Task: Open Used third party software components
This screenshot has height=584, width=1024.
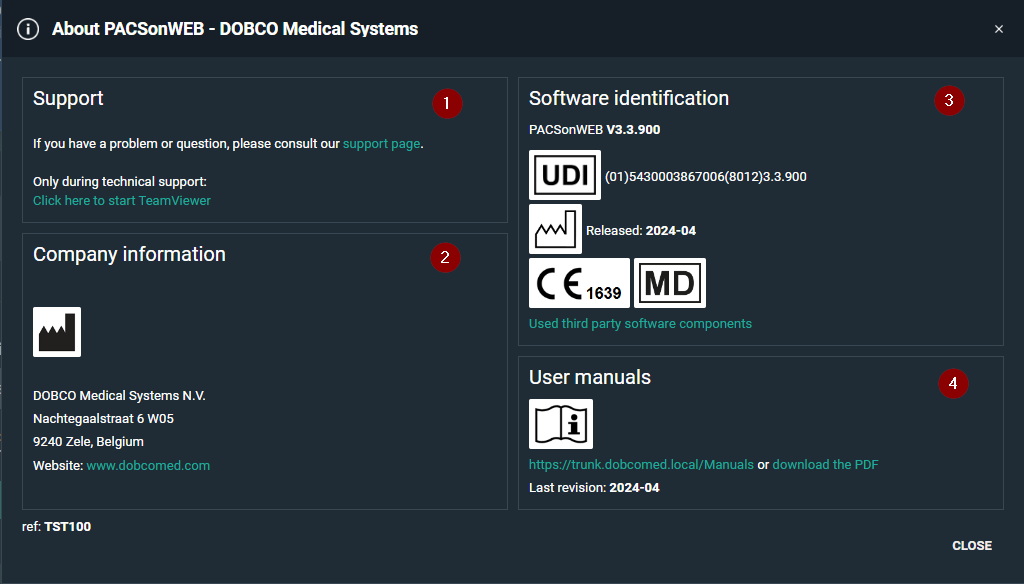Action: pos(640,324)
